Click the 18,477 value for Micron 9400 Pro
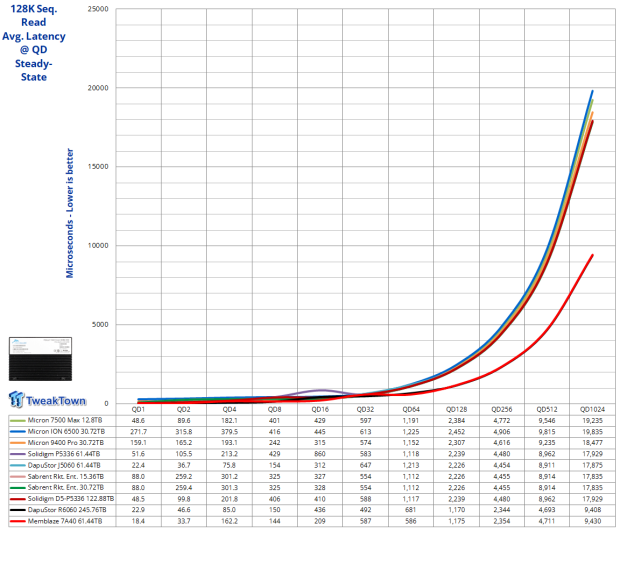Screen dimensions: 620x568 point(592,443)
